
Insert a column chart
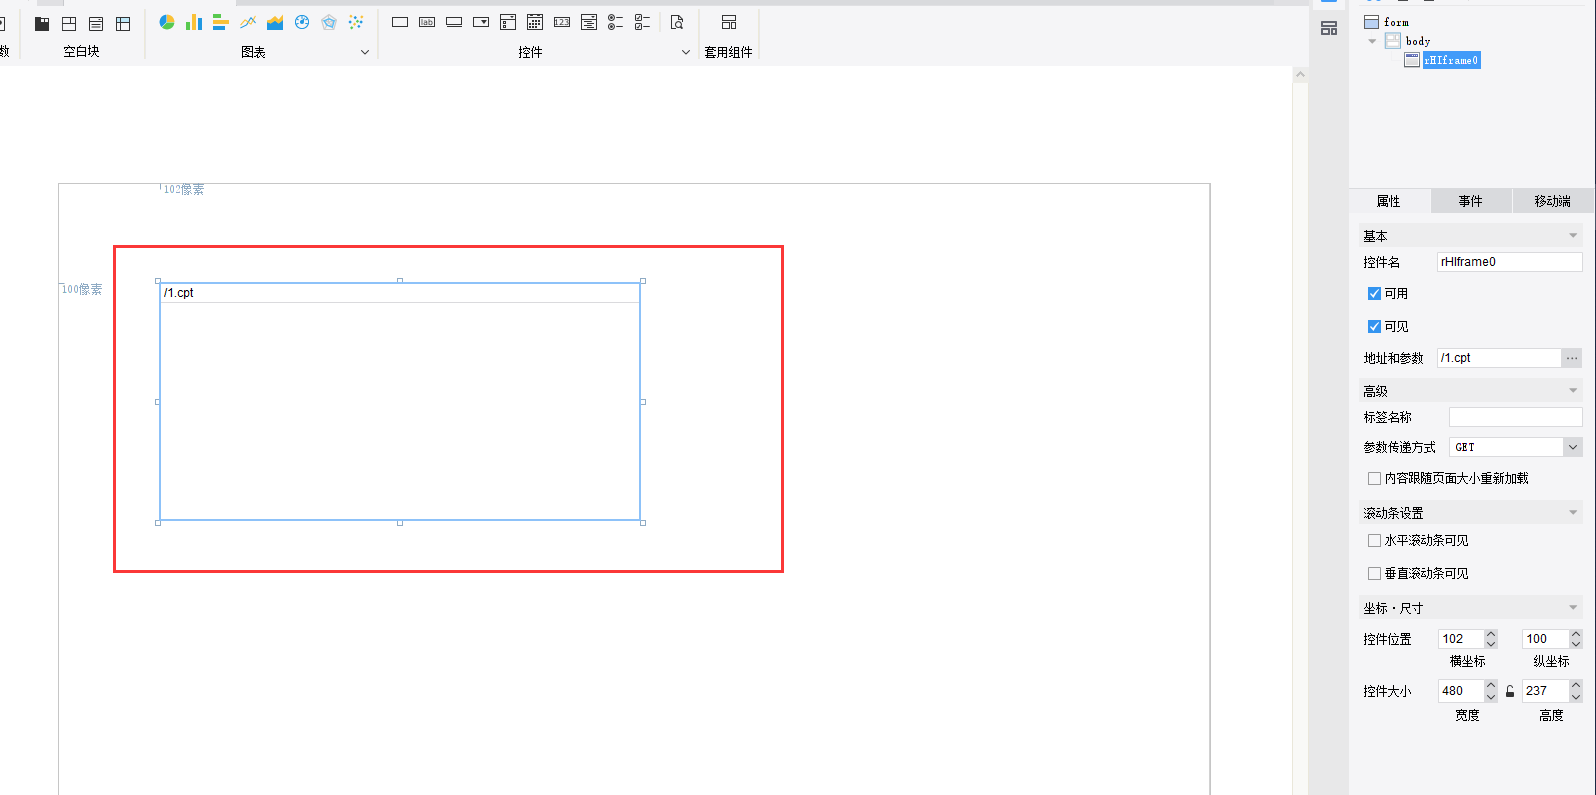click(194, 22)
